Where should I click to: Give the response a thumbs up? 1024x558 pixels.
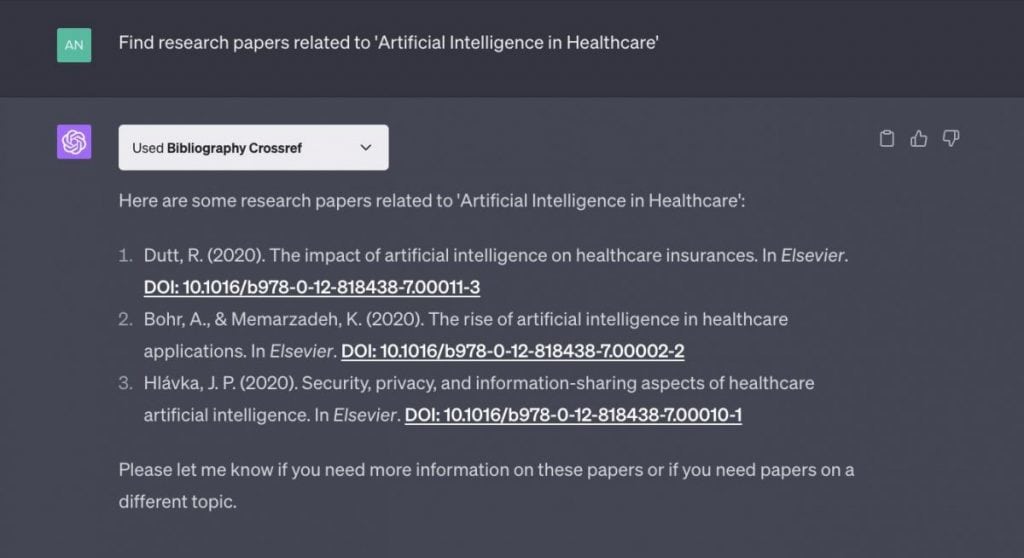click(919, 139)
